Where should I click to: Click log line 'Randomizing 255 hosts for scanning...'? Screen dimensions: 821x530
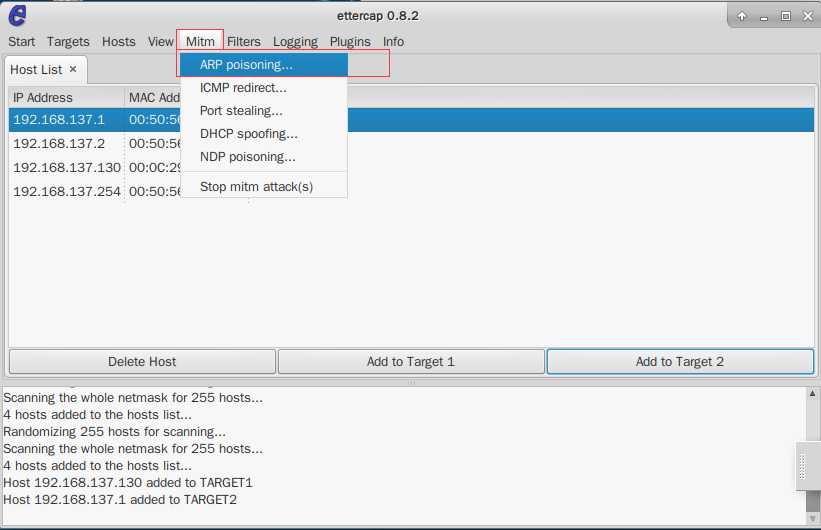tap(115, 432)
